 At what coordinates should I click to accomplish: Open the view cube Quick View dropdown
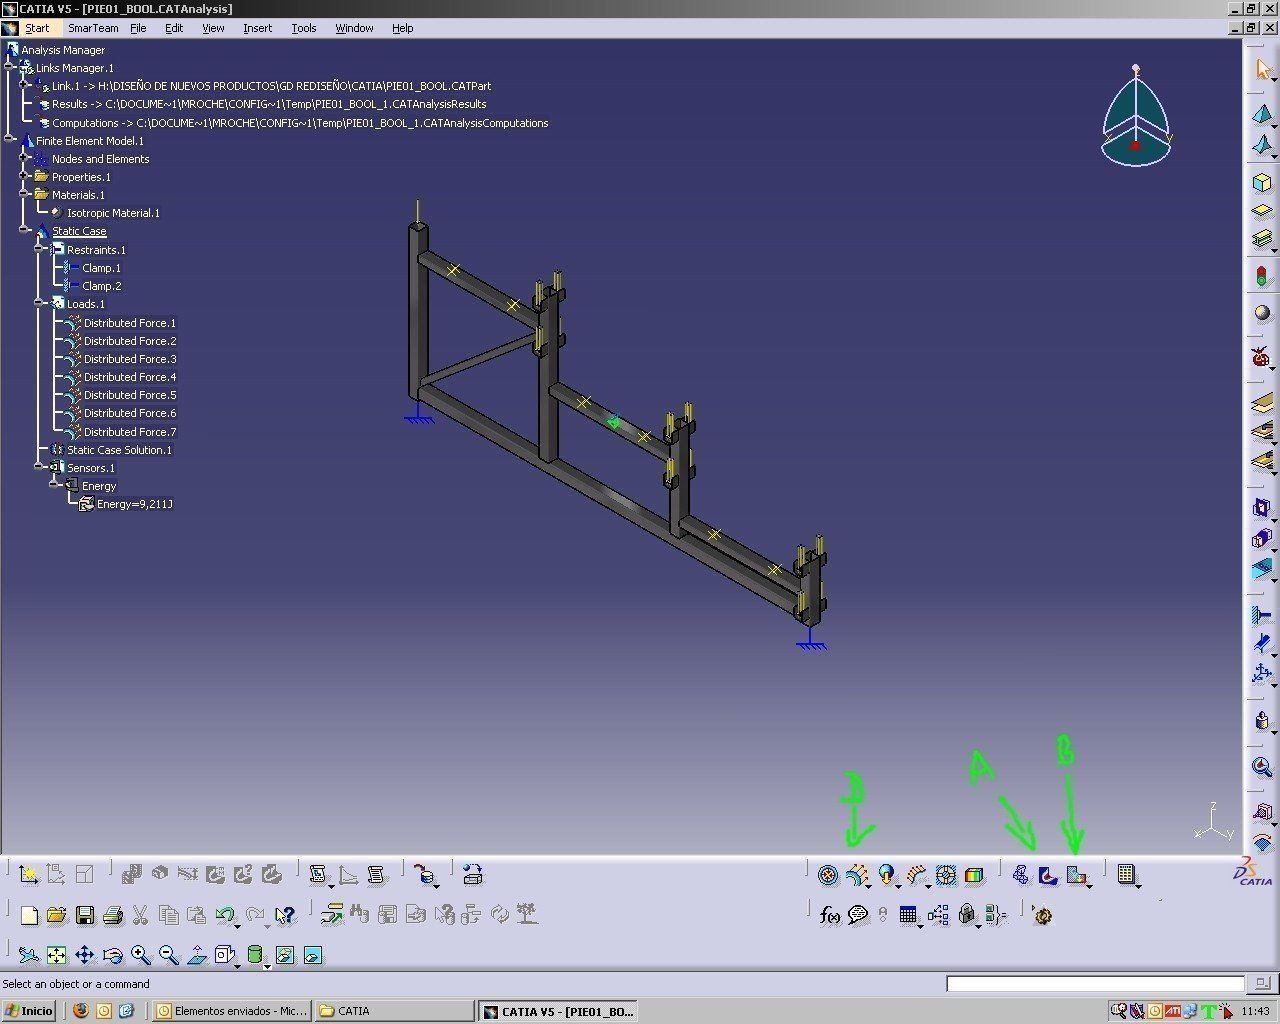pyautogui.click(x=239, y=965)
